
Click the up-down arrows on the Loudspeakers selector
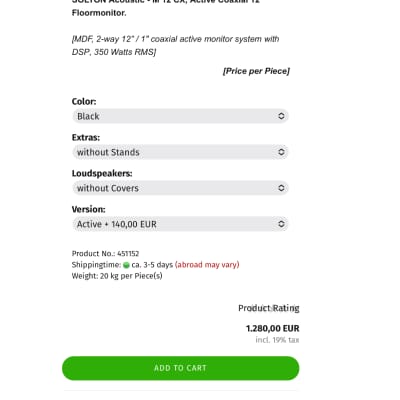(x=281, y=188)
